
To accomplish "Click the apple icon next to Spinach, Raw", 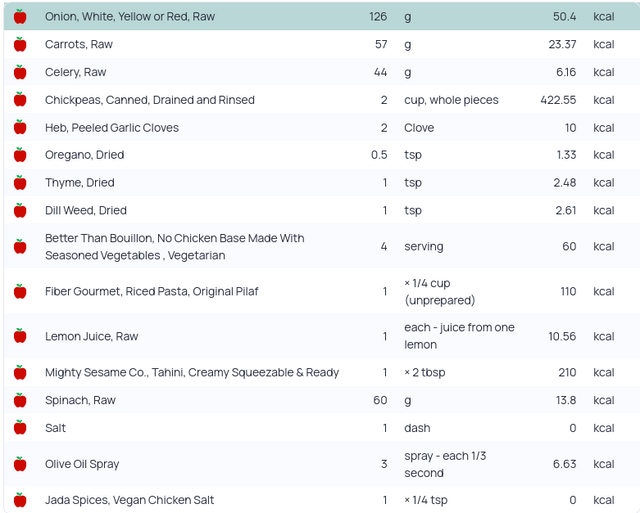I will (x=20, y=400).
